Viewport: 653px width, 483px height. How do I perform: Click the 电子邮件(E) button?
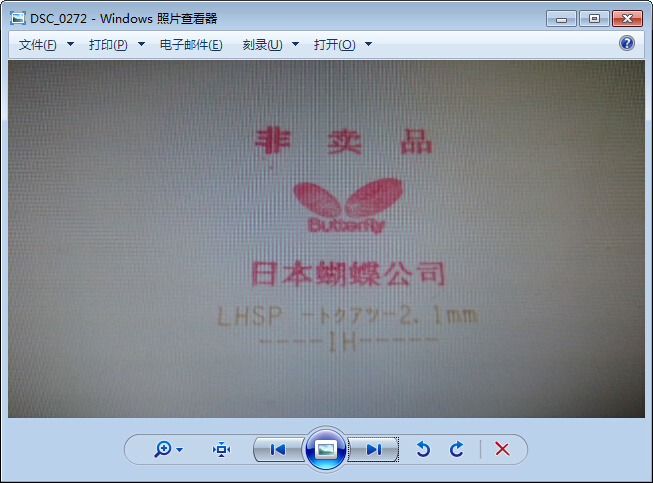click(x=191, y=45)
